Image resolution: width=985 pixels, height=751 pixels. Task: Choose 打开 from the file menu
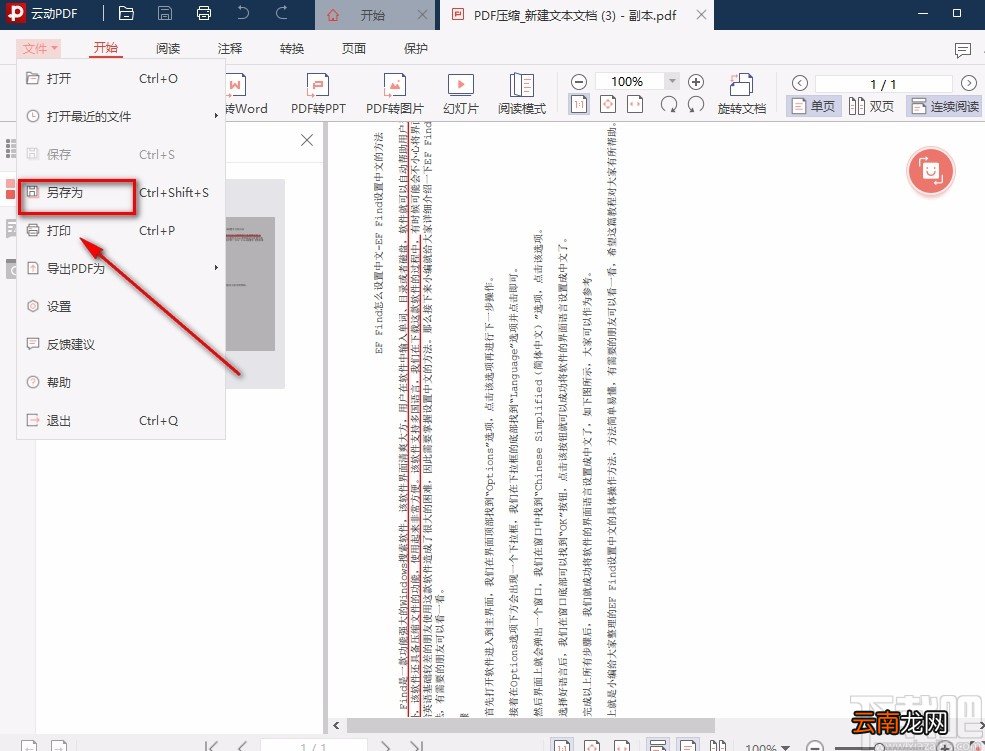click(x=121, y=78)
